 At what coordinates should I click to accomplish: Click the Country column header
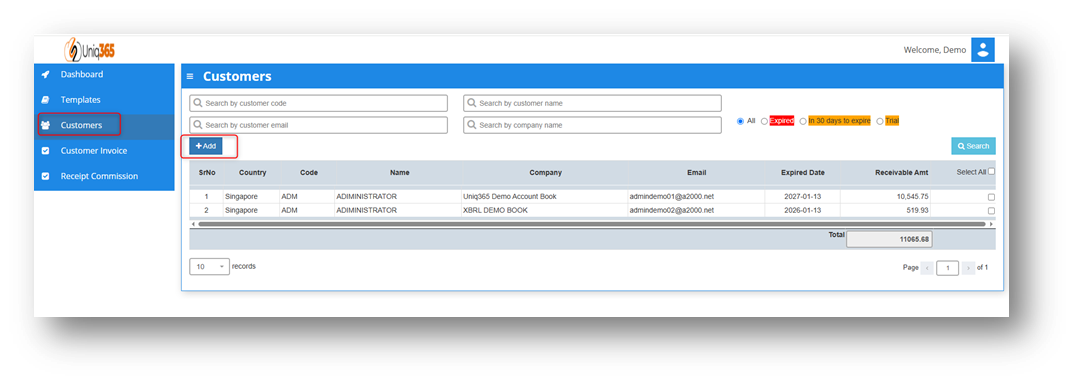(x=252, y=173)
